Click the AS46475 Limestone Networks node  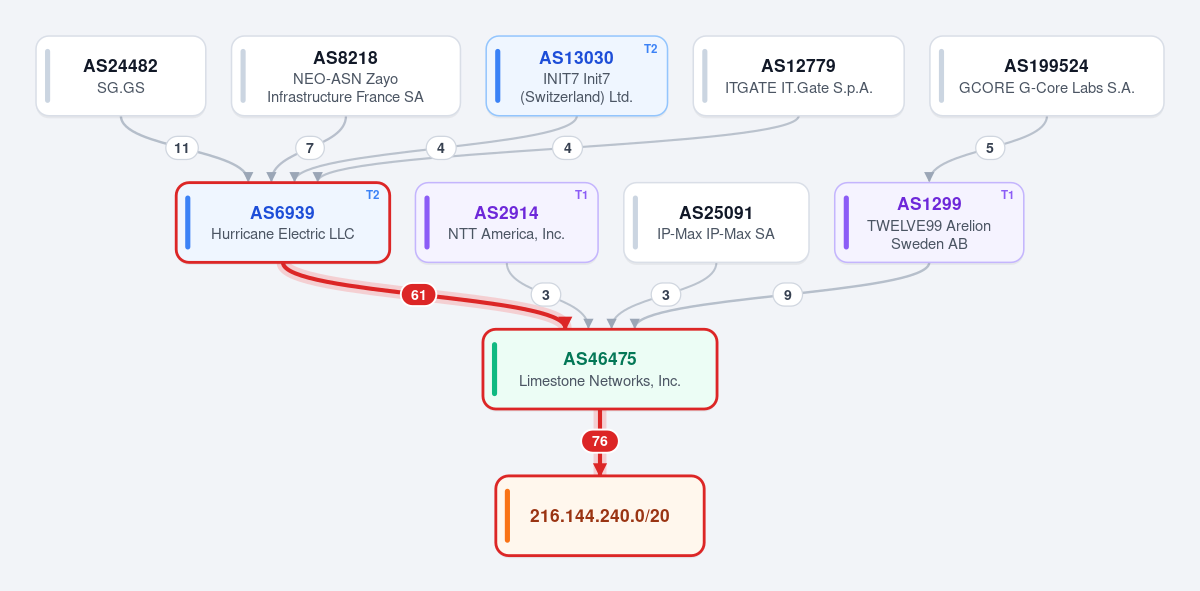(600, 369)
